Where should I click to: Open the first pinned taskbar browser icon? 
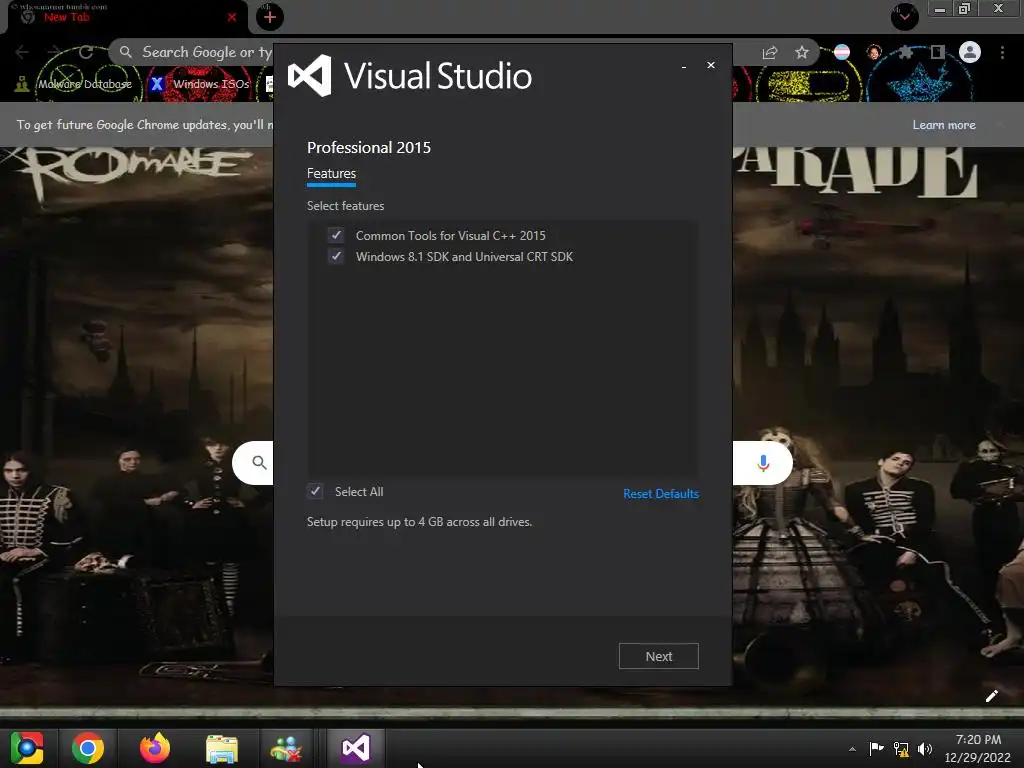click(27, 748)
